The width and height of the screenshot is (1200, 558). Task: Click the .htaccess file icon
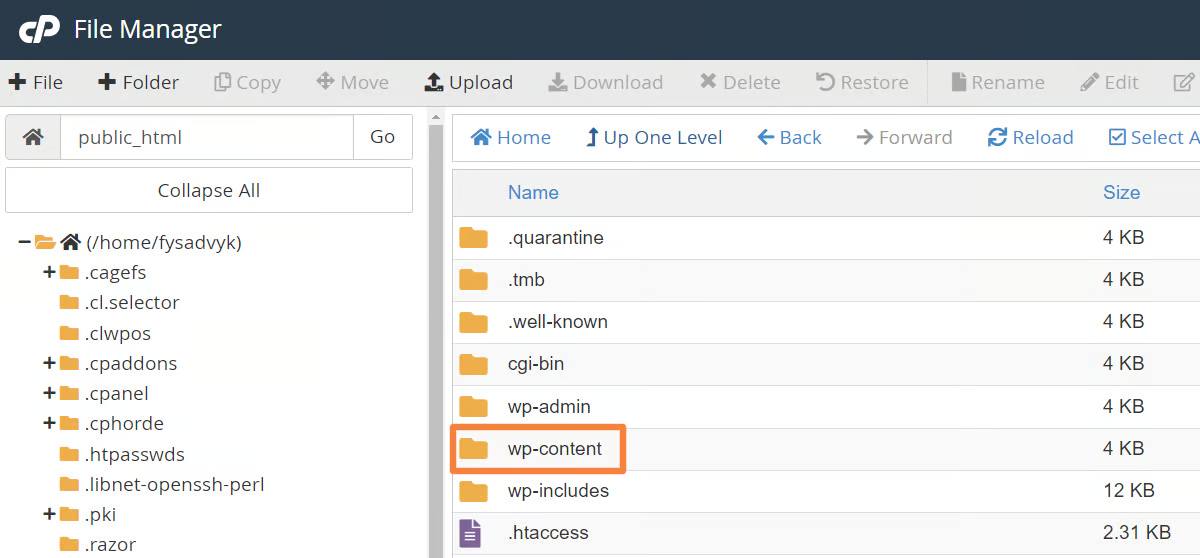tap(470, 533)
